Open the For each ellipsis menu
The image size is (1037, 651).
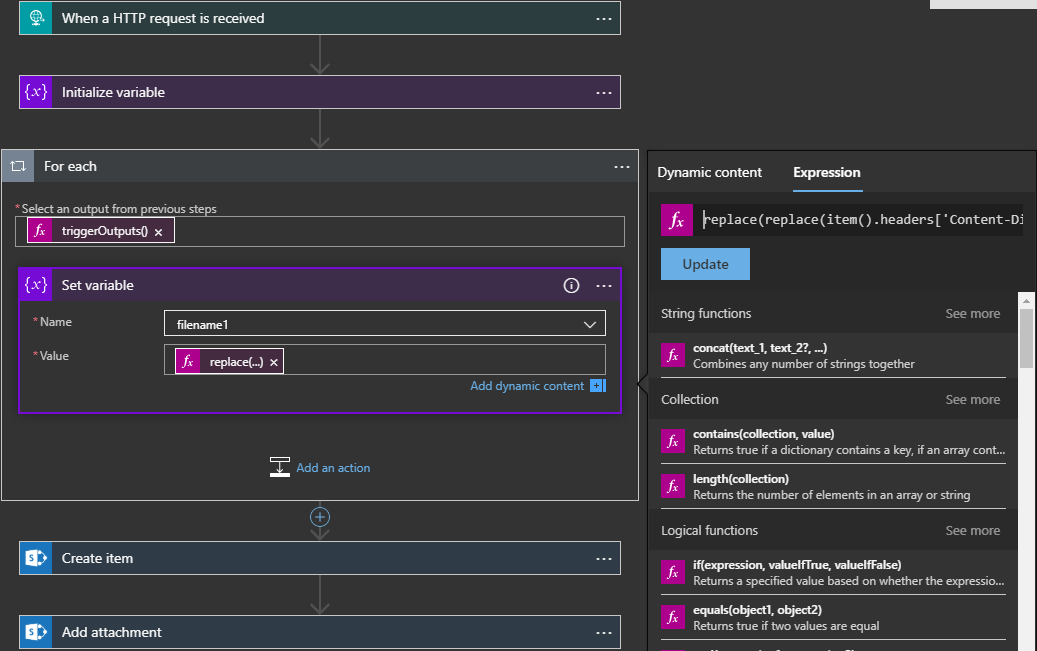pos(621,166)
